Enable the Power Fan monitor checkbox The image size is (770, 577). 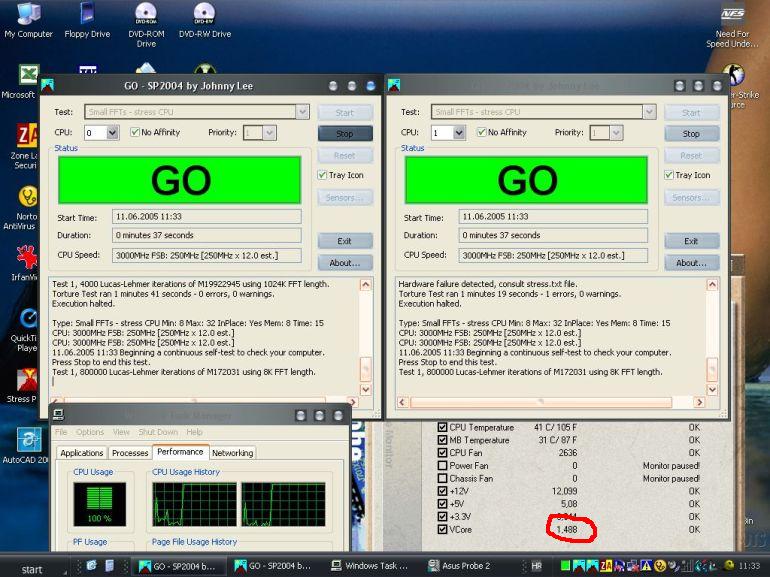443,465
